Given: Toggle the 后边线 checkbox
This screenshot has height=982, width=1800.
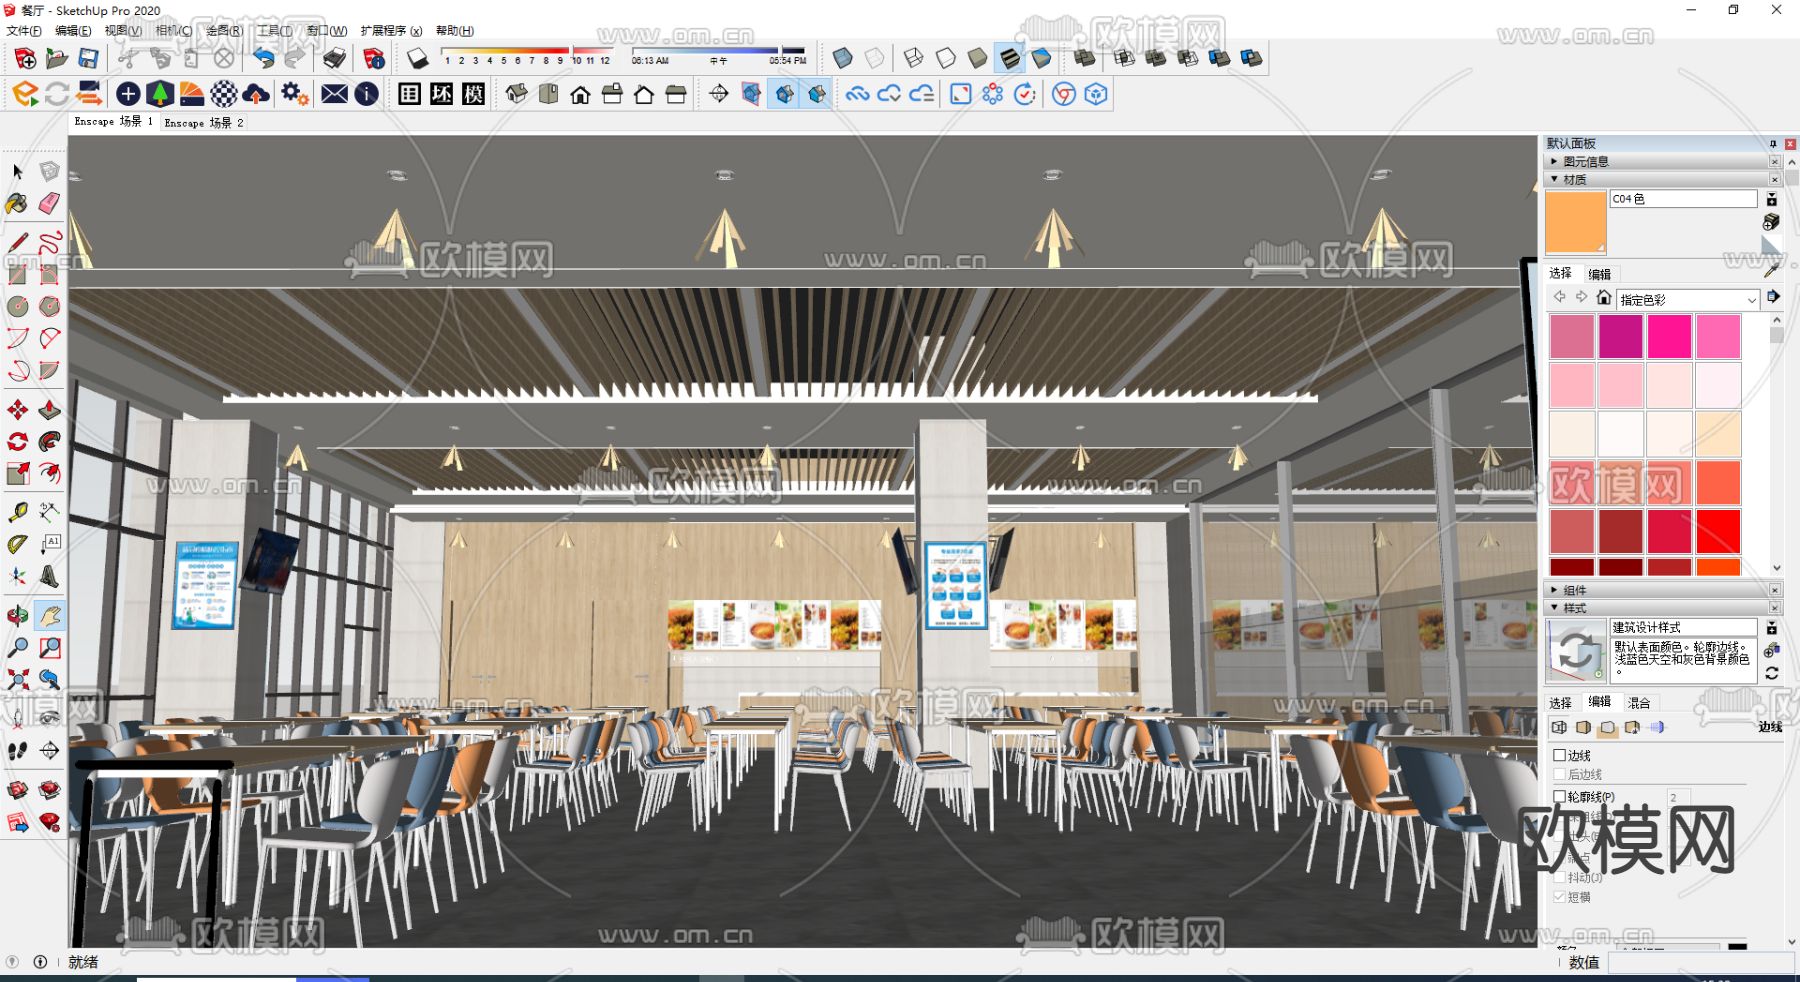Looking at the screenshot, I should 1559,775.
